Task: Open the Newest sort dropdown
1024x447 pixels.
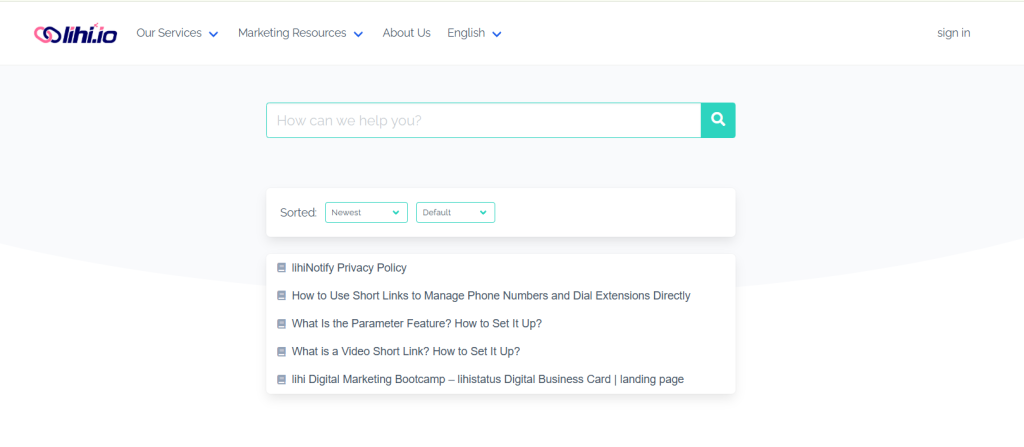Action: pyautogui.click(x=366, y=212)
